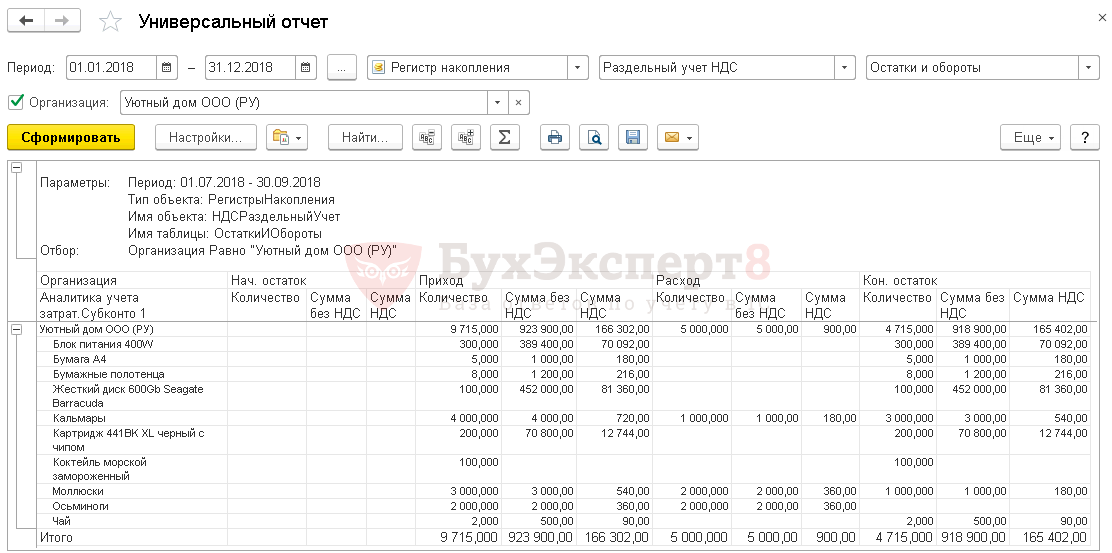Click the back navigation arrow

[26, 21]
